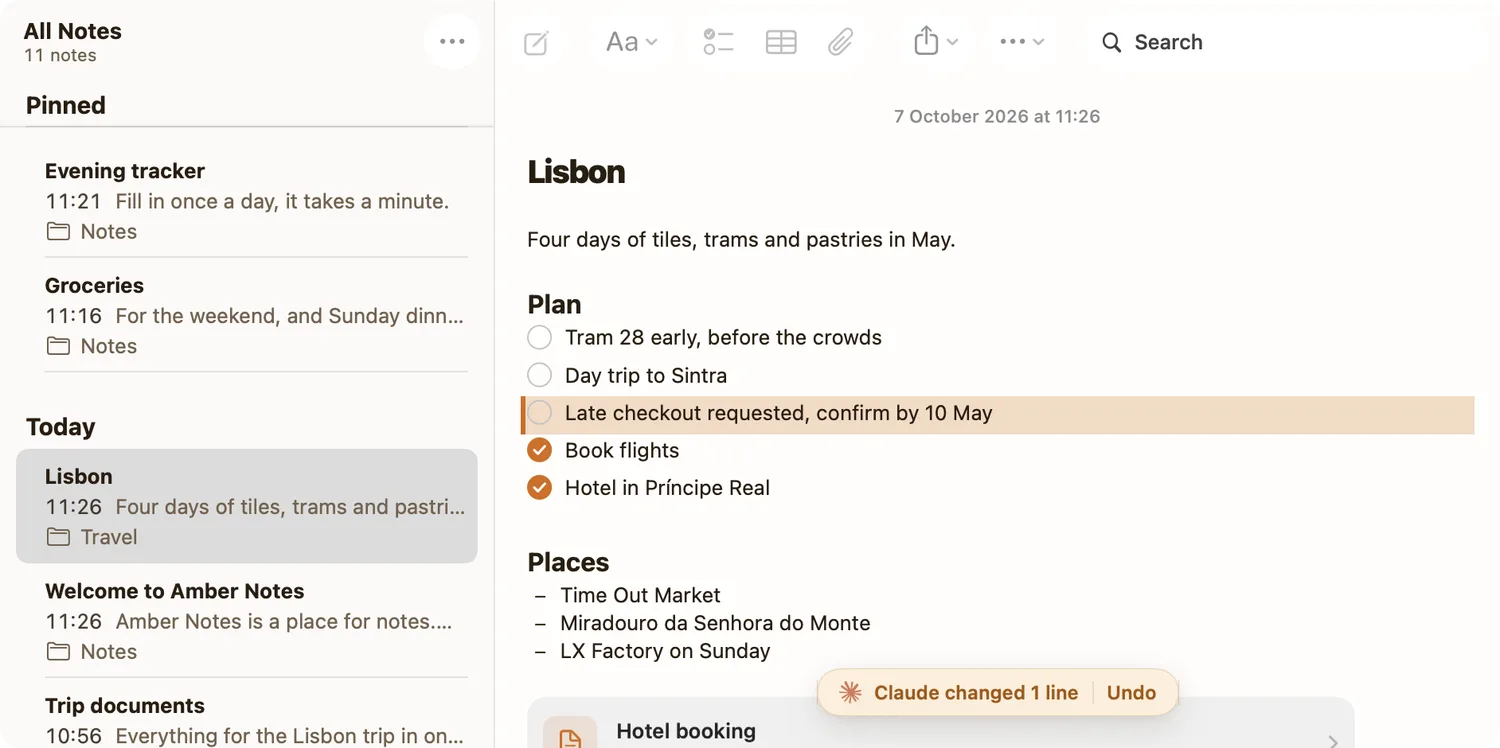1500x748 pixels.
Task: Open the Aa text format menu
Action: pyautogui.click(x=631, y=42)
